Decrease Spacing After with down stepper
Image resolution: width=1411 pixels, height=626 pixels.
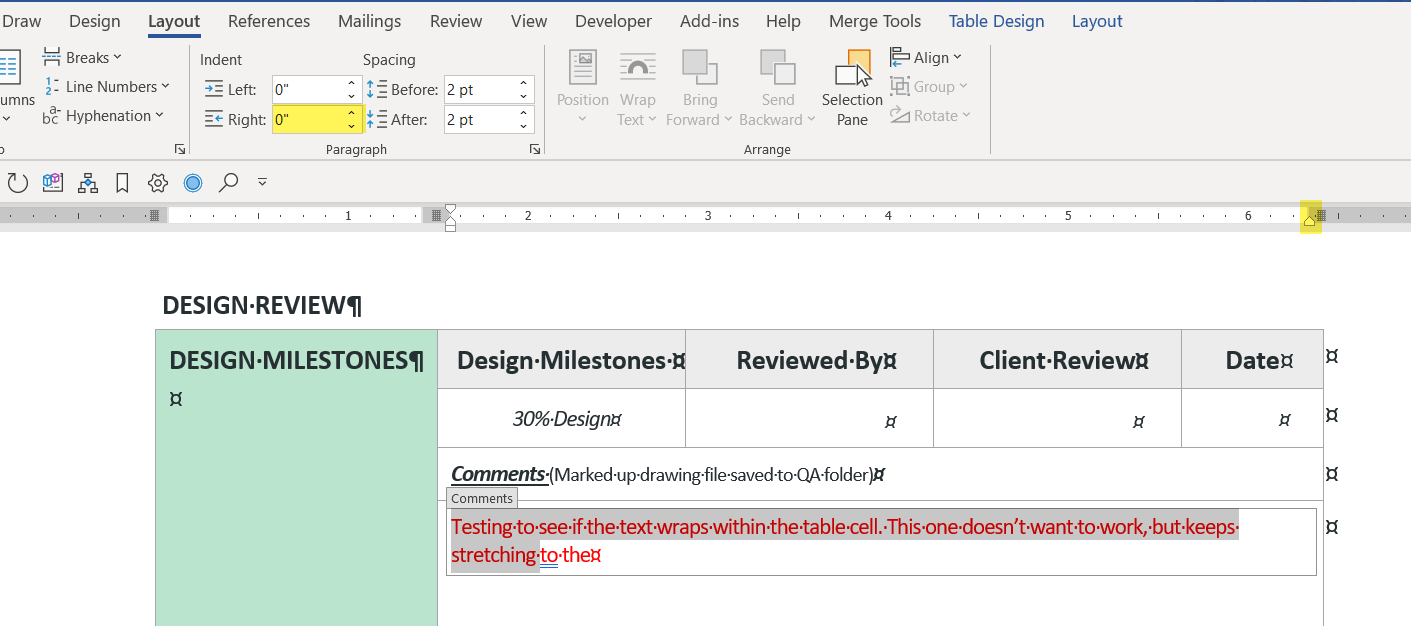pos(523,126)
